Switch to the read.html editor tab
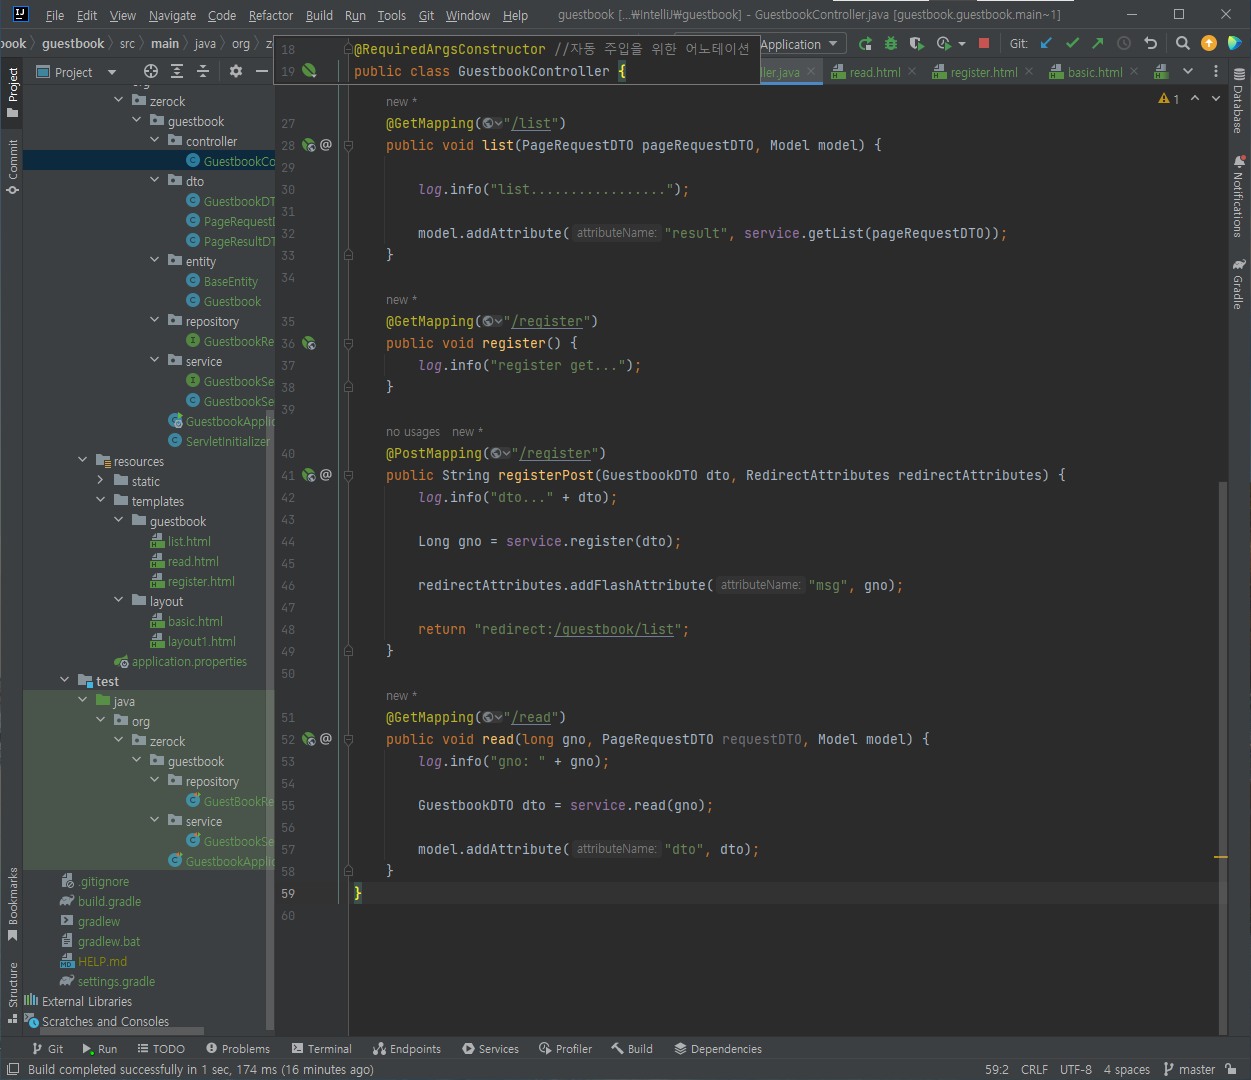This screenshot has width=1251, height=1080. (874, 72)
